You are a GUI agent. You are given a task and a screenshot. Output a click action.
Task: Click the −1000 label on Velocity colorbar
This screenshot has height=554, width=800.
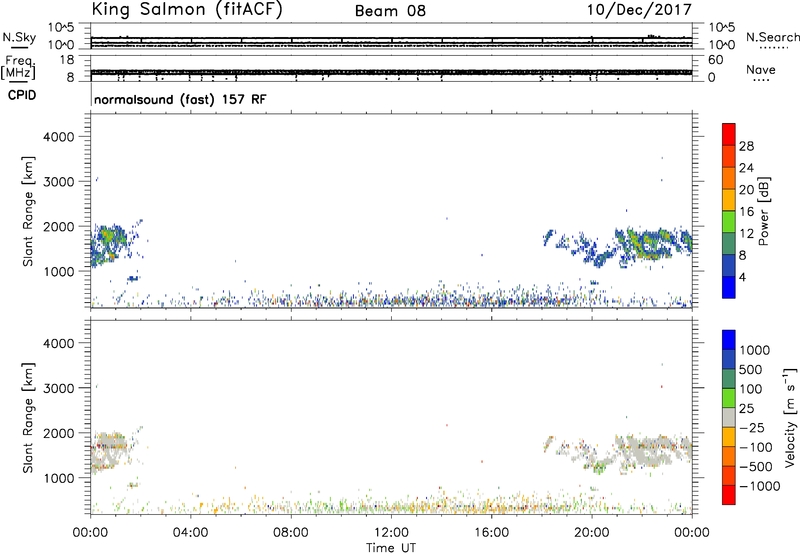pos(759,486)
